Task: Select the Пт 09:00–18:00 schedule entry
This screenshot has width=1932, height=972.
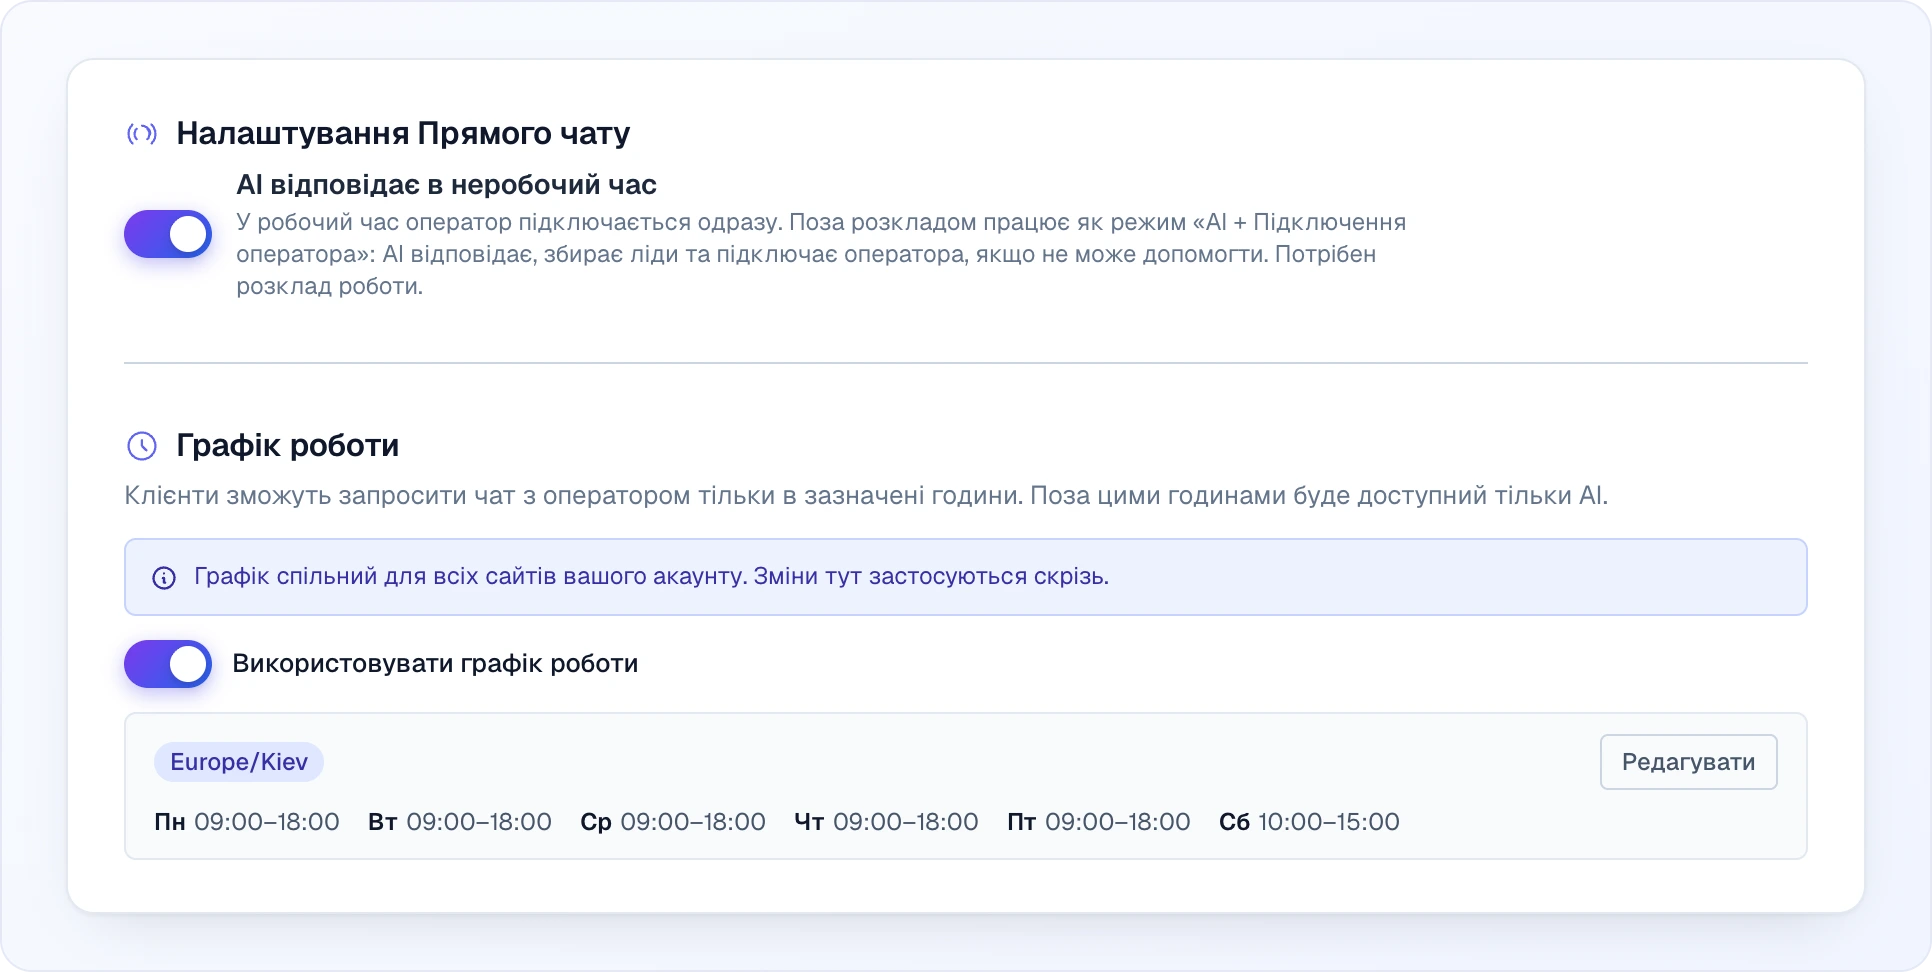Action: pyautogui.click(x=1099, y=822)
